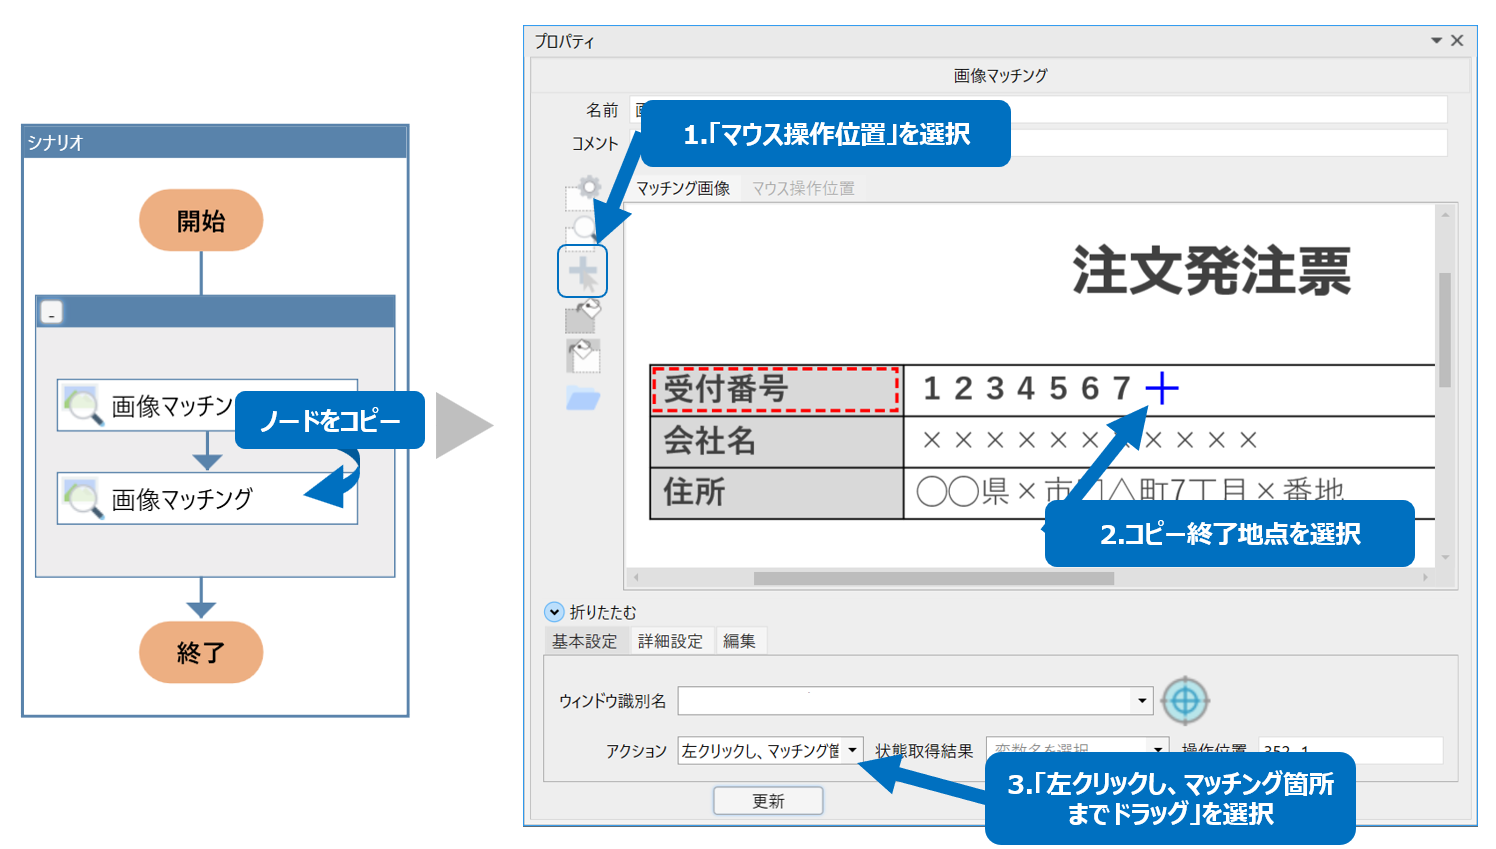
Task: Click the fill-inside-selection paint bucket icon
Action: [x=582, y=316]
